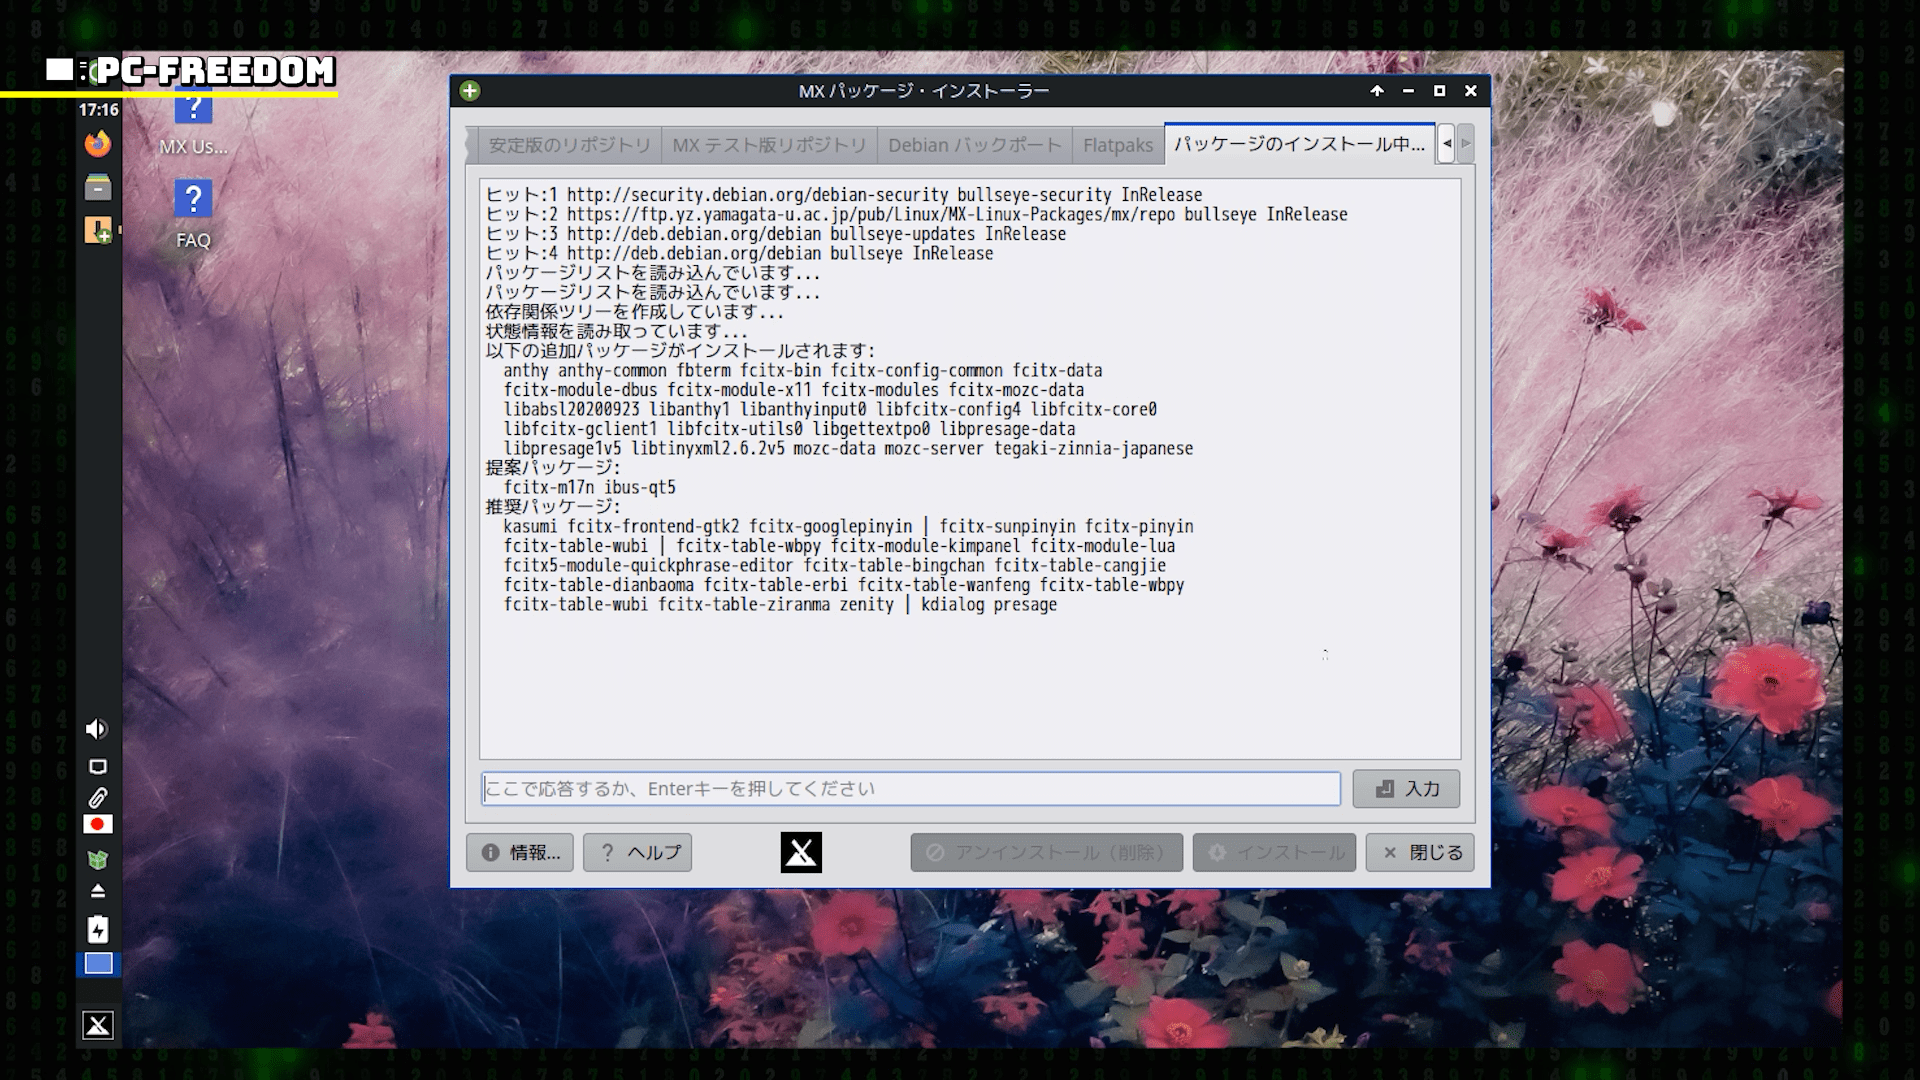Click the Japanese flag keyboard layout icon
The width and height of the screenshot is (1920, 1080).
pyautogui.click(x=98, y=825)
